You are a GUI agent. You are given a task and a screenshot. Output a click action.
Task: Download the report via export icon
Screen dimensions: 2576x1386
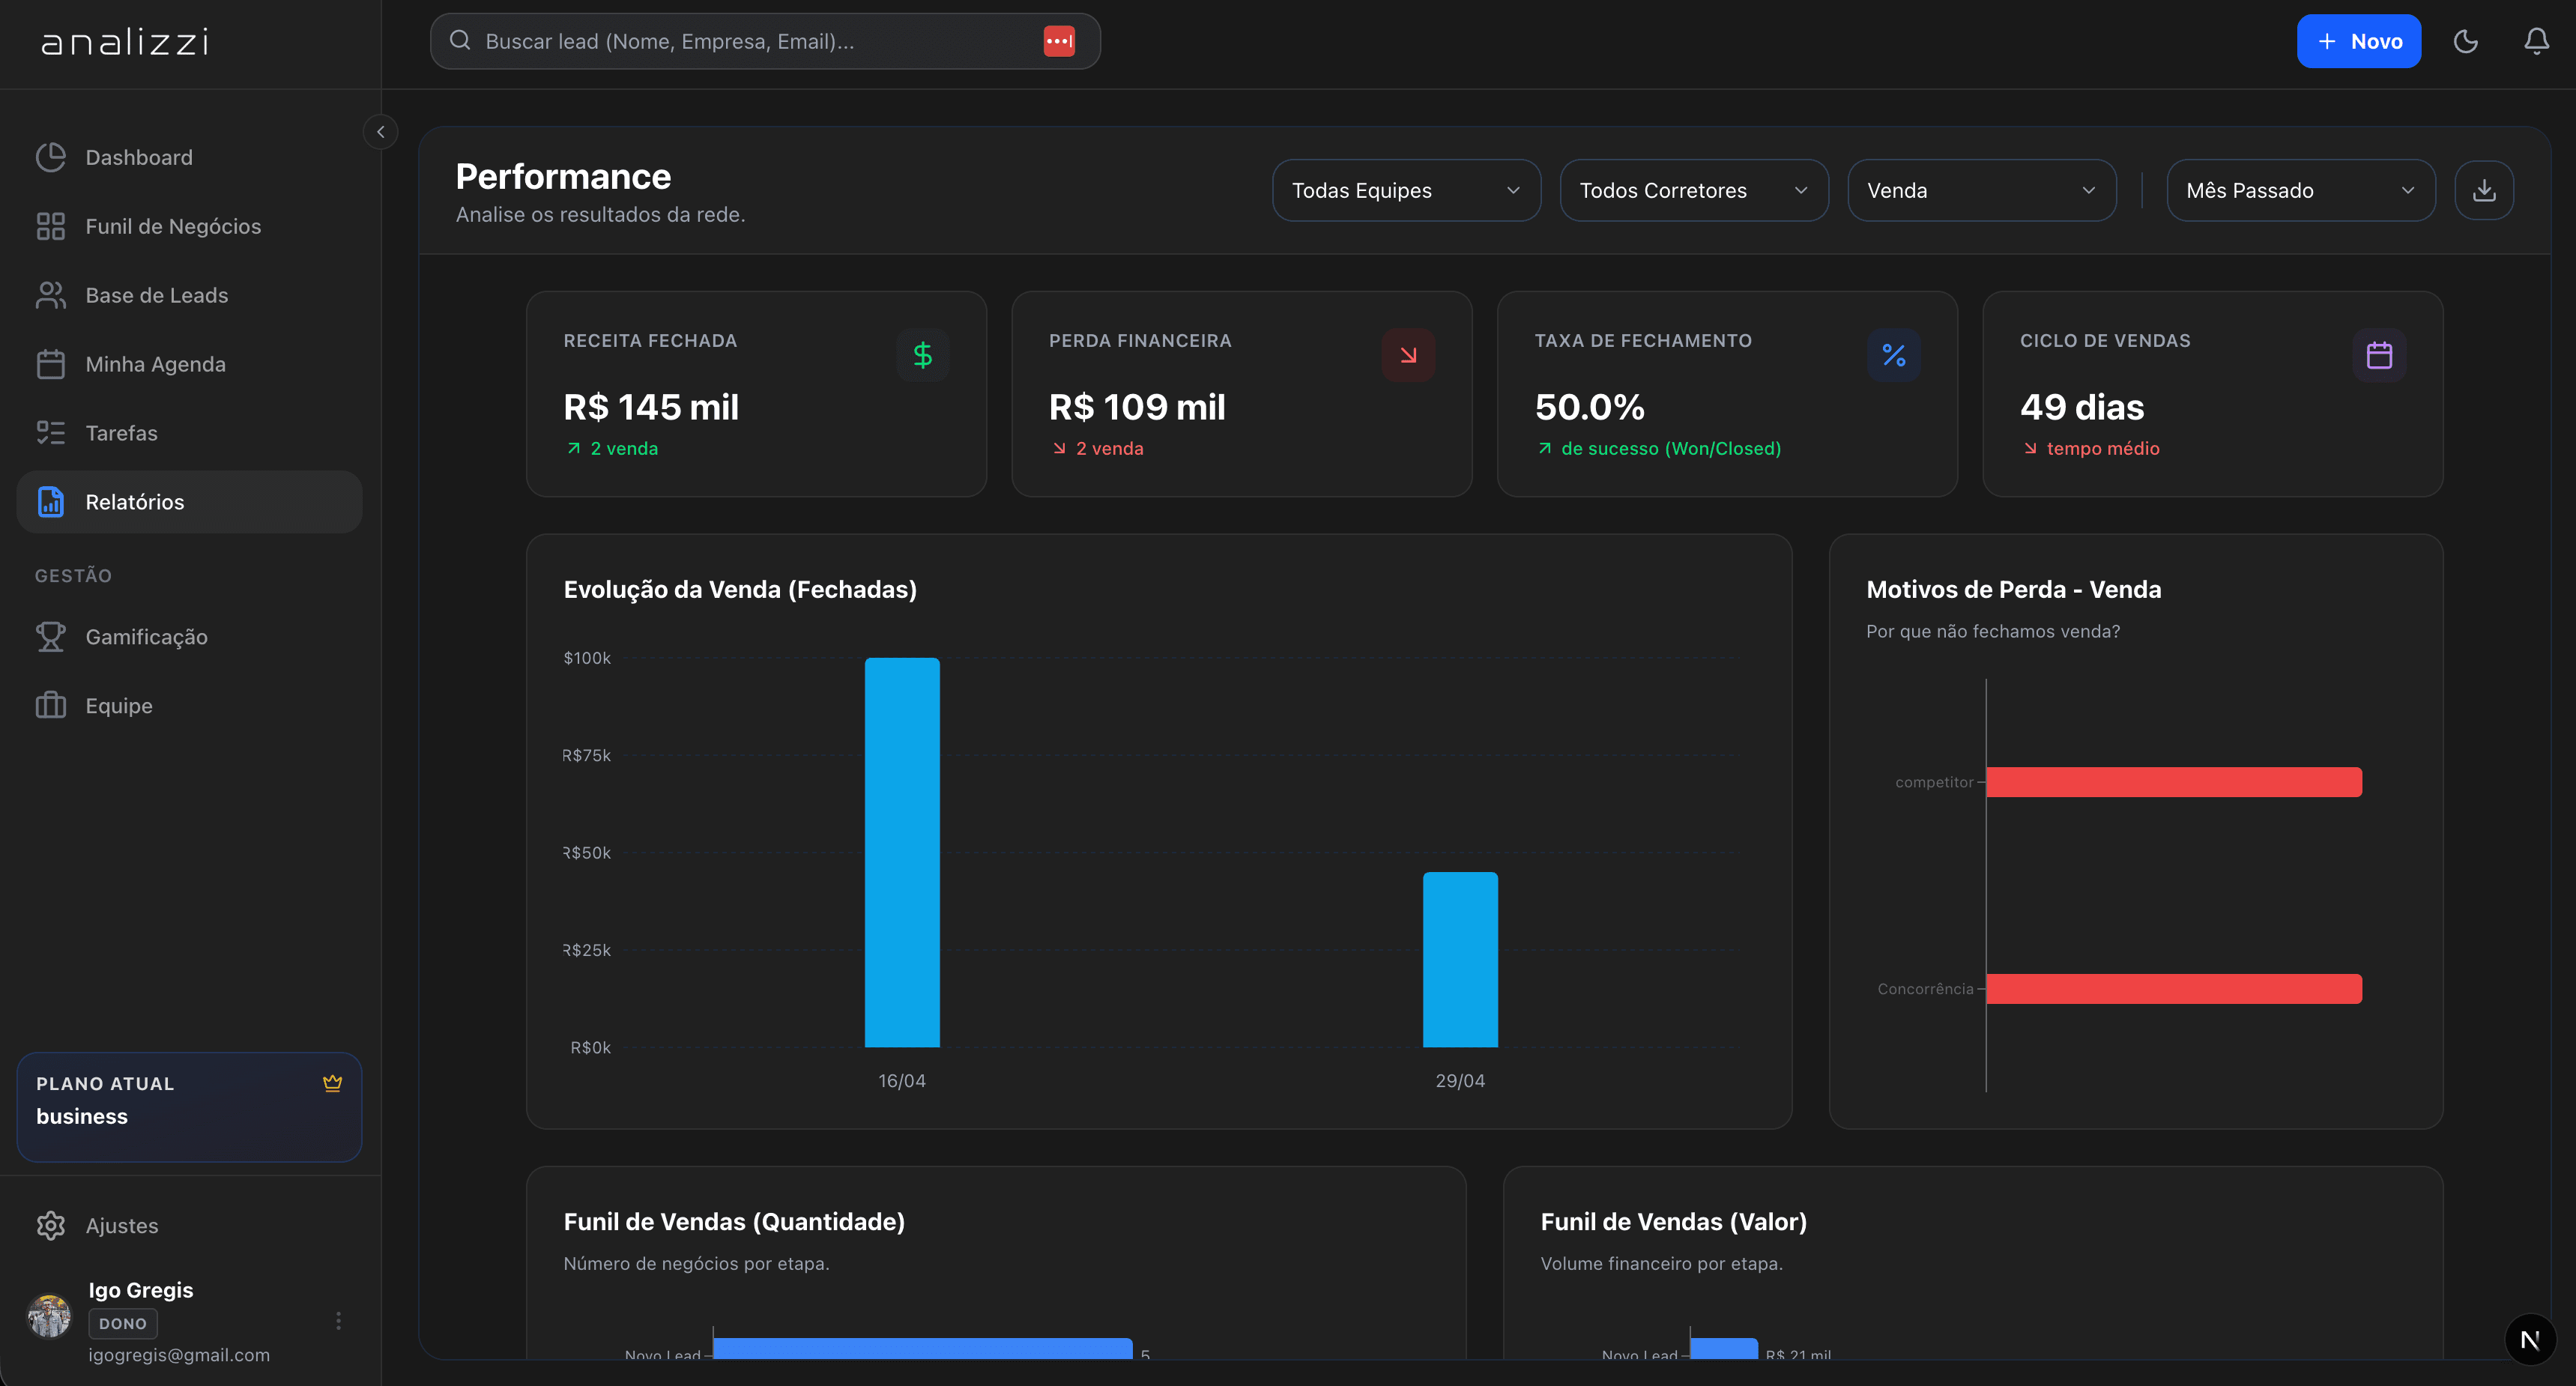(2484, 190)
